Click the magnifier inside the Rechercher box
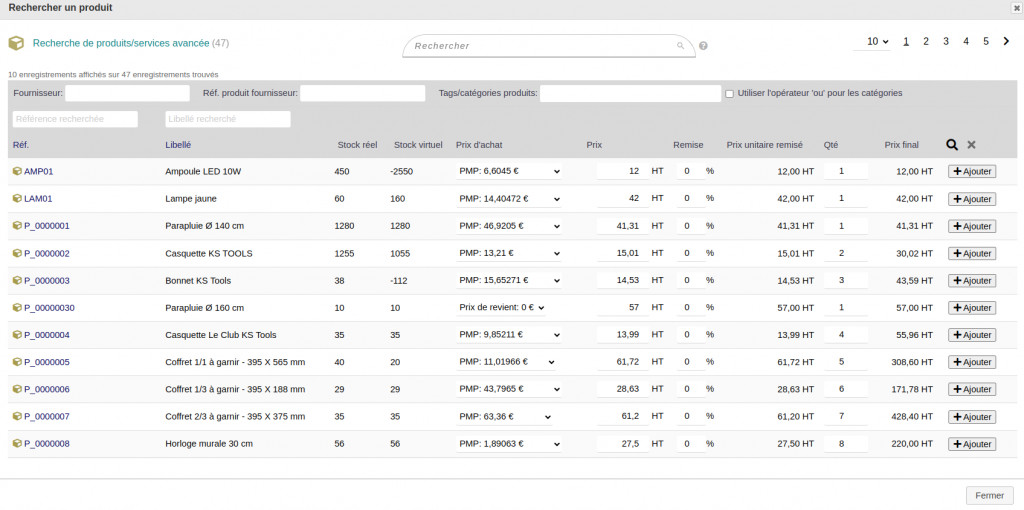Viewport: 1024px width, 510px height. 681,46
